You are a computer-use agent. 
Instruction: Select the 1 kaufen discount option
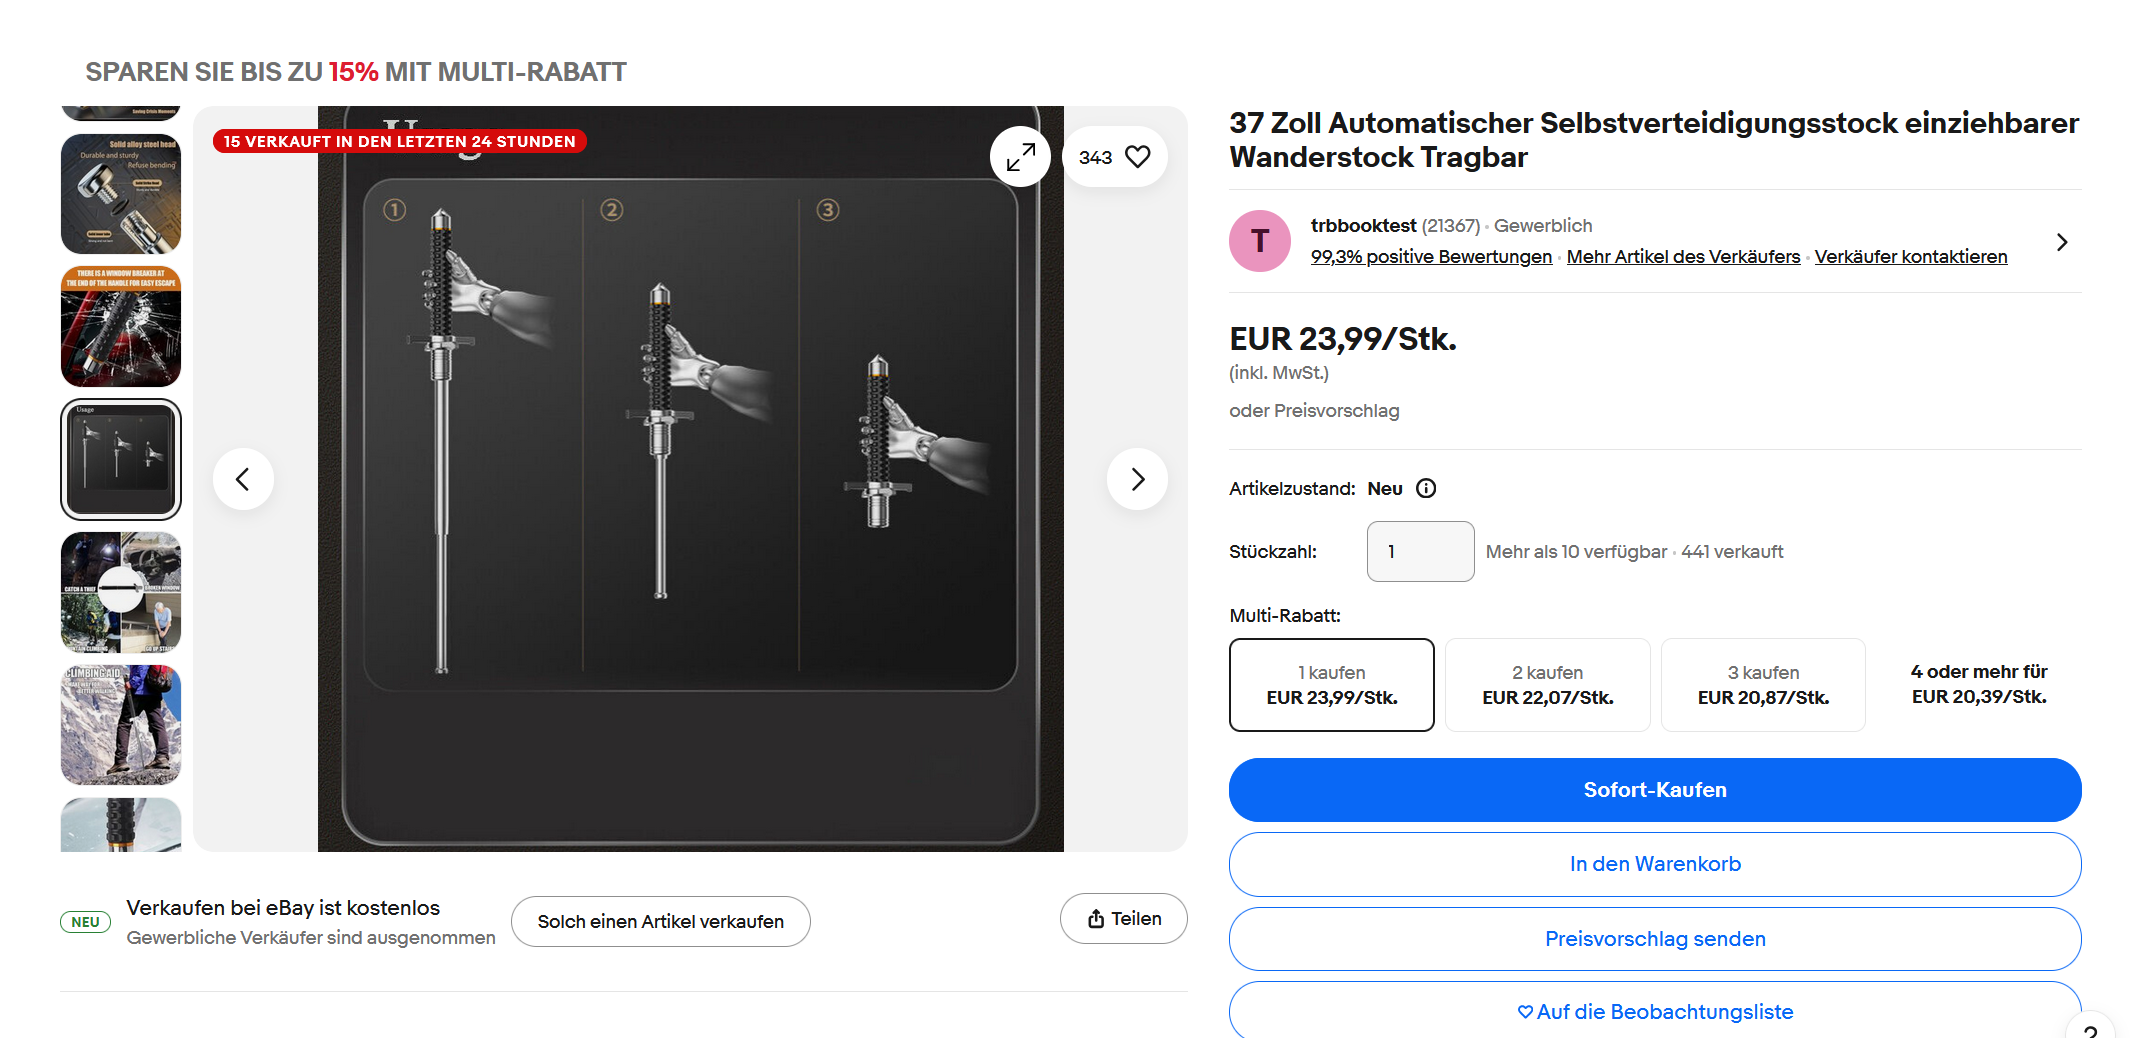coord(1332,685)
